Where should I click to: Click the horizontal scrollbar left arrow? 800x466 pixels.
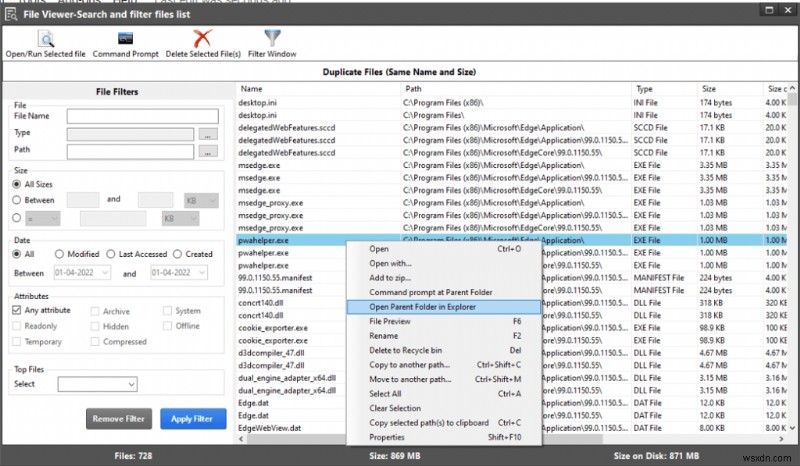(x=241, y=438)
